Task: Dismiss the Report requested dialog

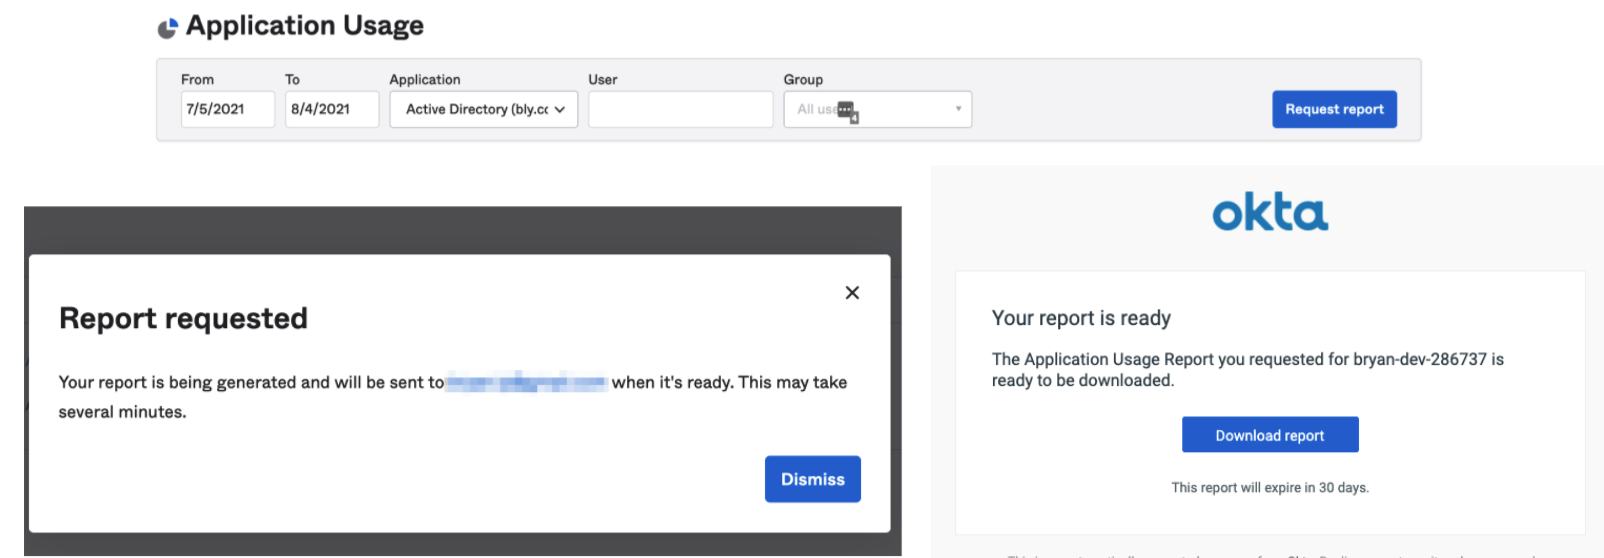Action: coord(812,479)
